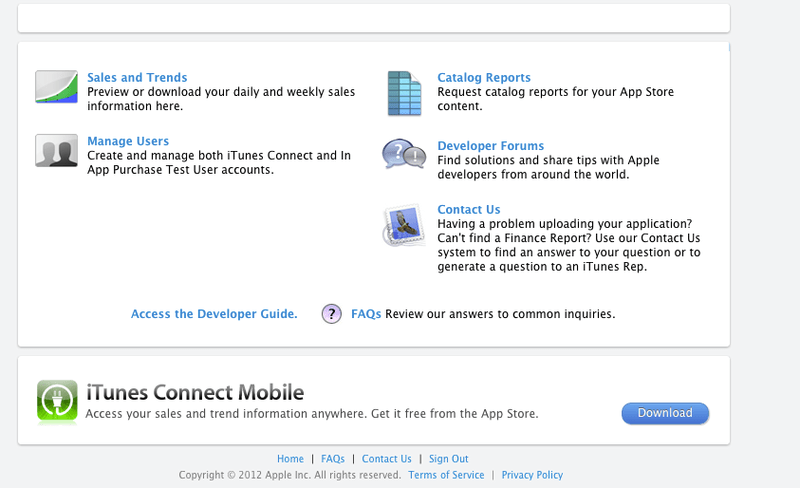Click the blue Download button
Screen dimensions: 800x488
(665, 413)
